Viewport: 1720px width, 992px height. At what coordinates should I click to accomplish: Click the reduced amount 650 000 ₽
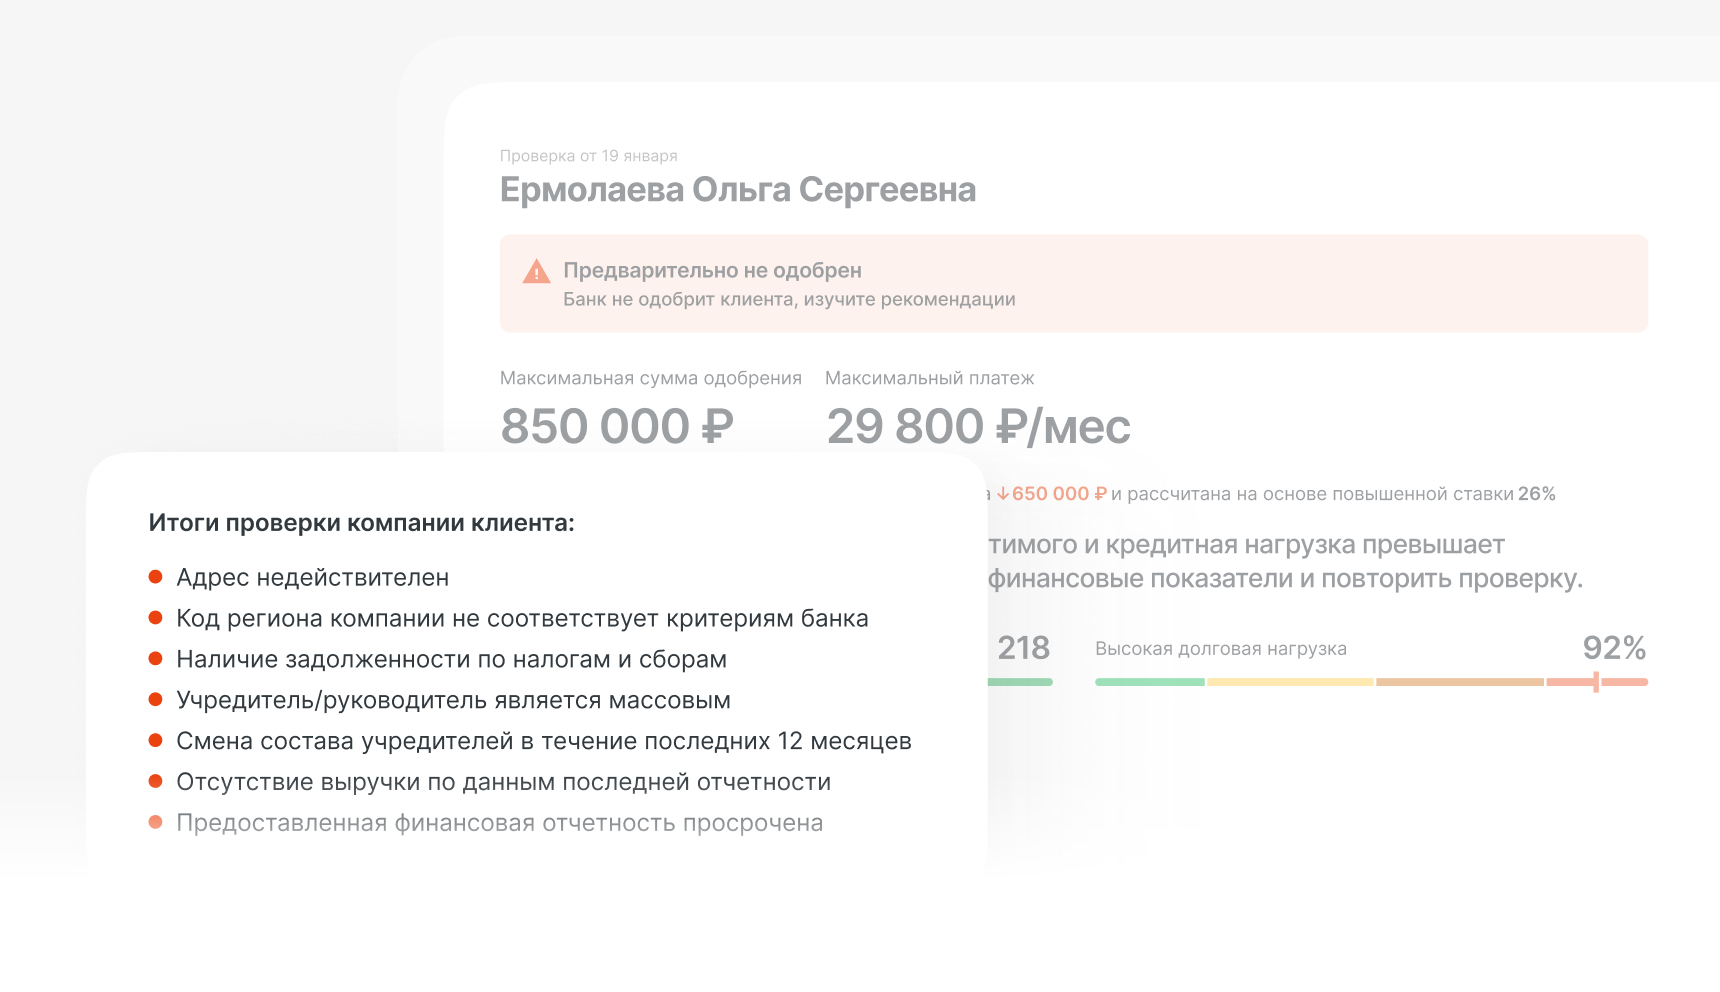point(1060,494)
